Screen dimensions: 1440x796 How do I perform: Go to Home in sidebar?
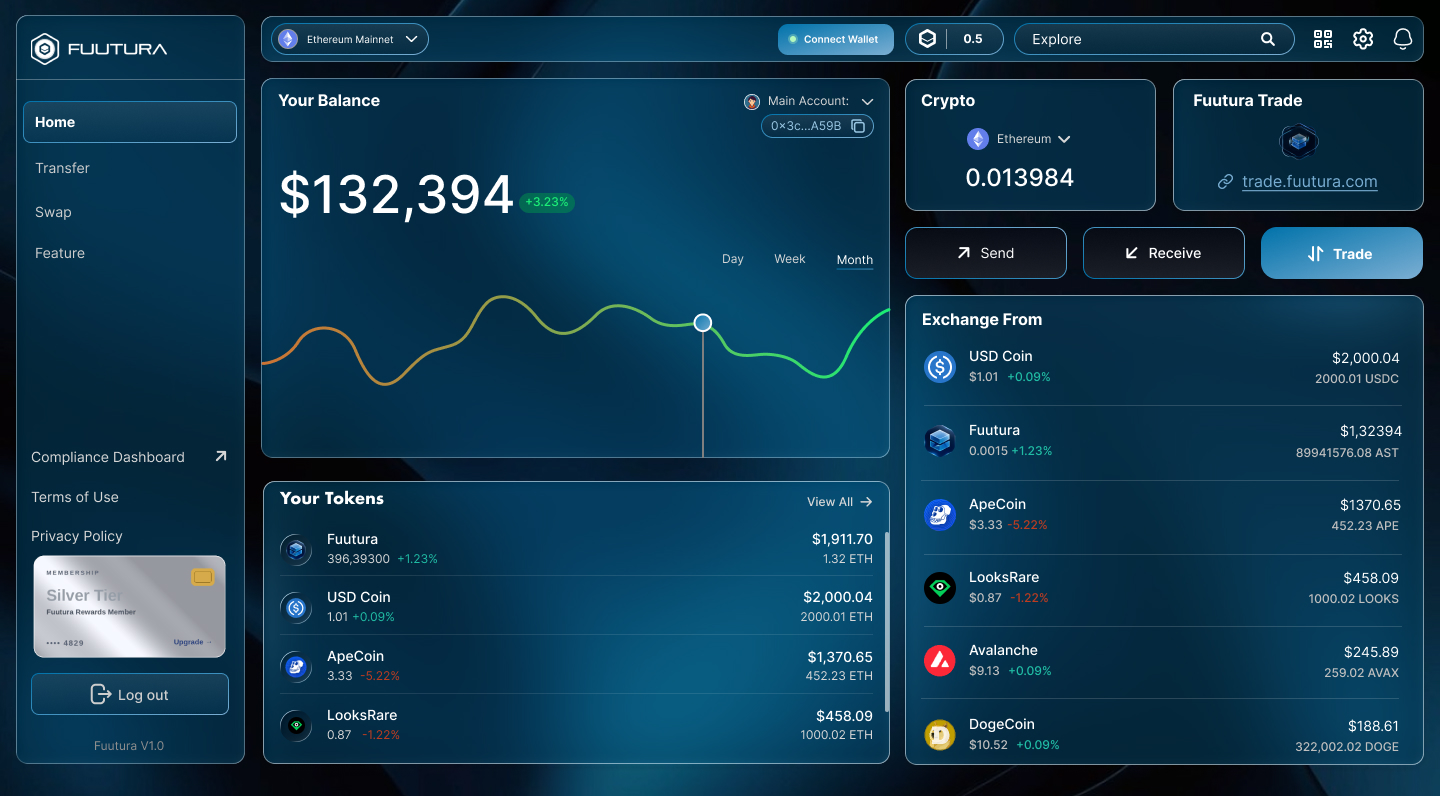[x=130, y=122]
